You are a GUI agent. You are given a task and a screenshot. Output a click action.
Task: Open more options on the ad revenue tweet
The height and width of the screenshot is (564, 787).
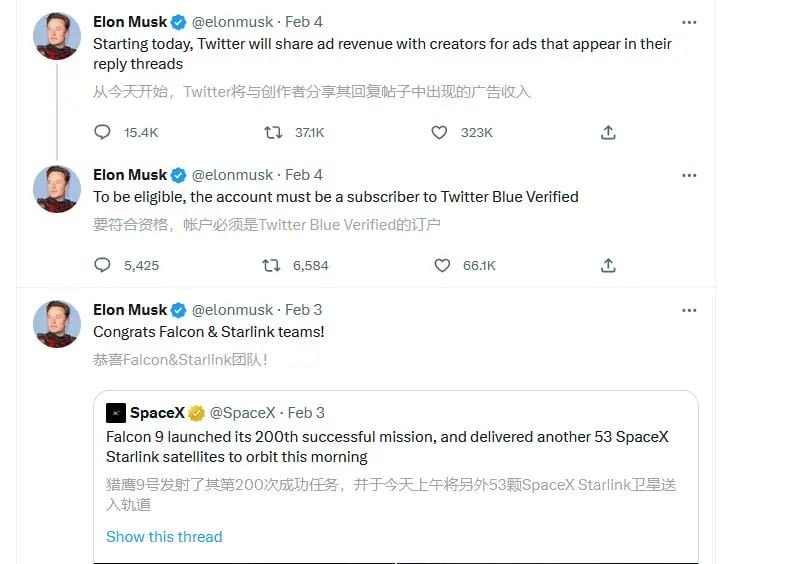click(689, 22)
